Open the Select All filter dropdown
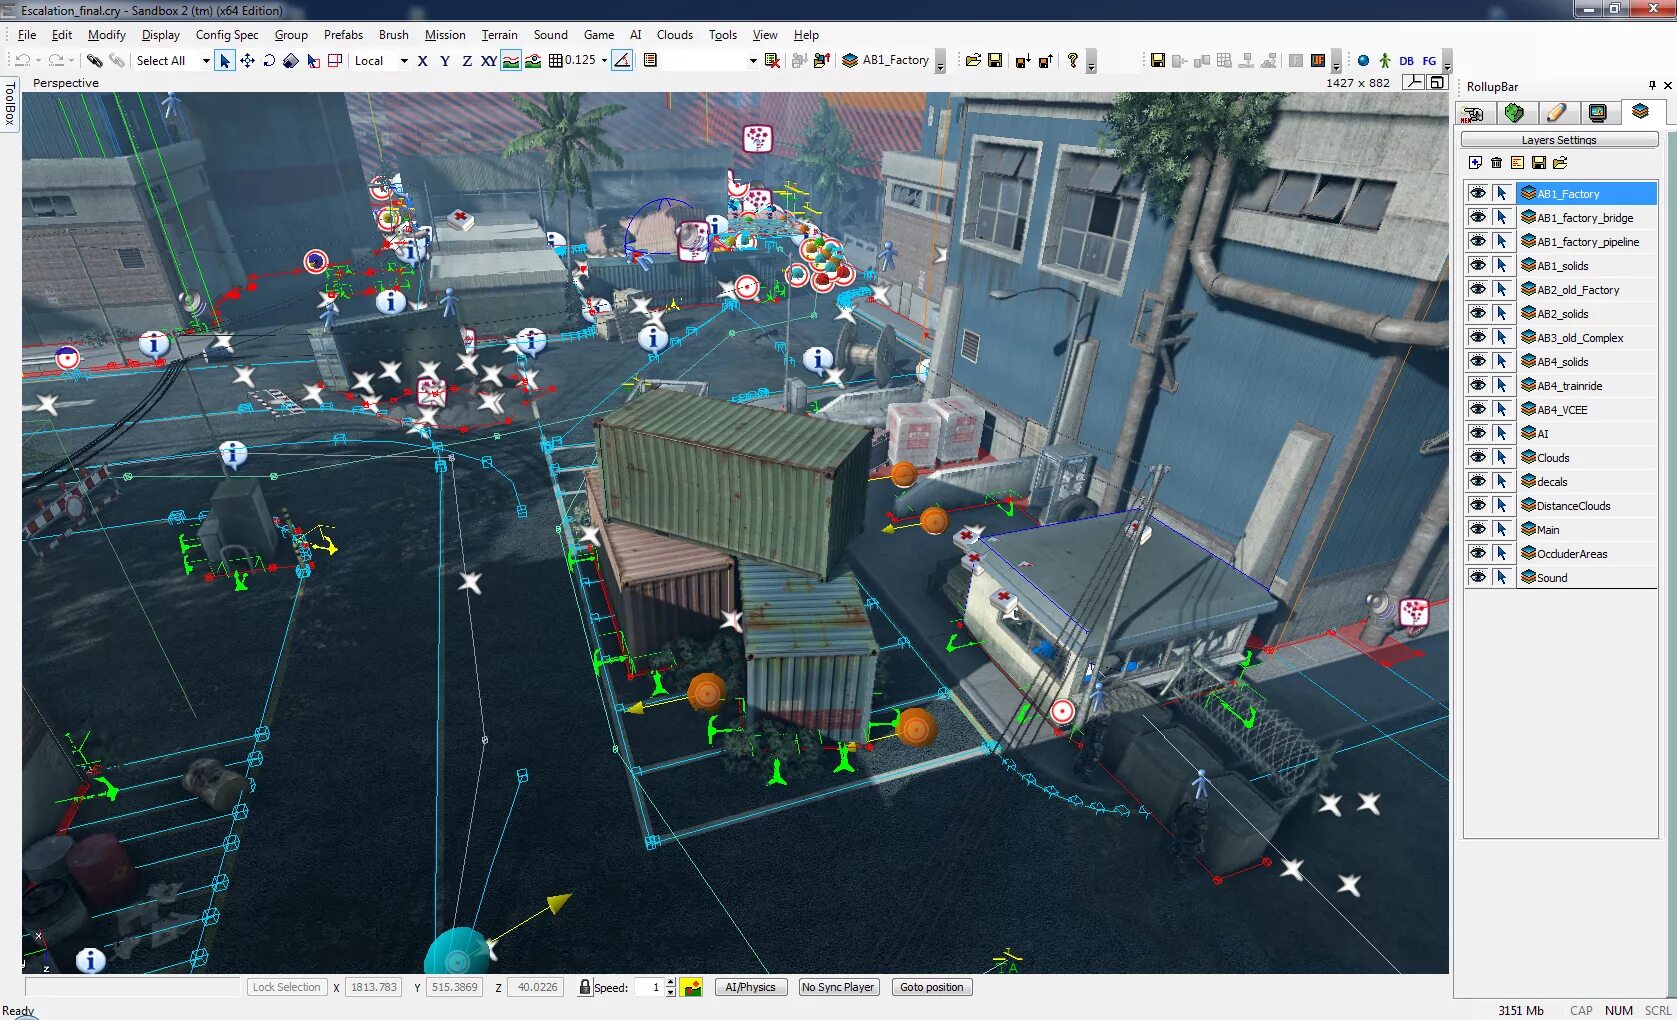Viewport: 1677px width, 1020px height. (206, 60)
